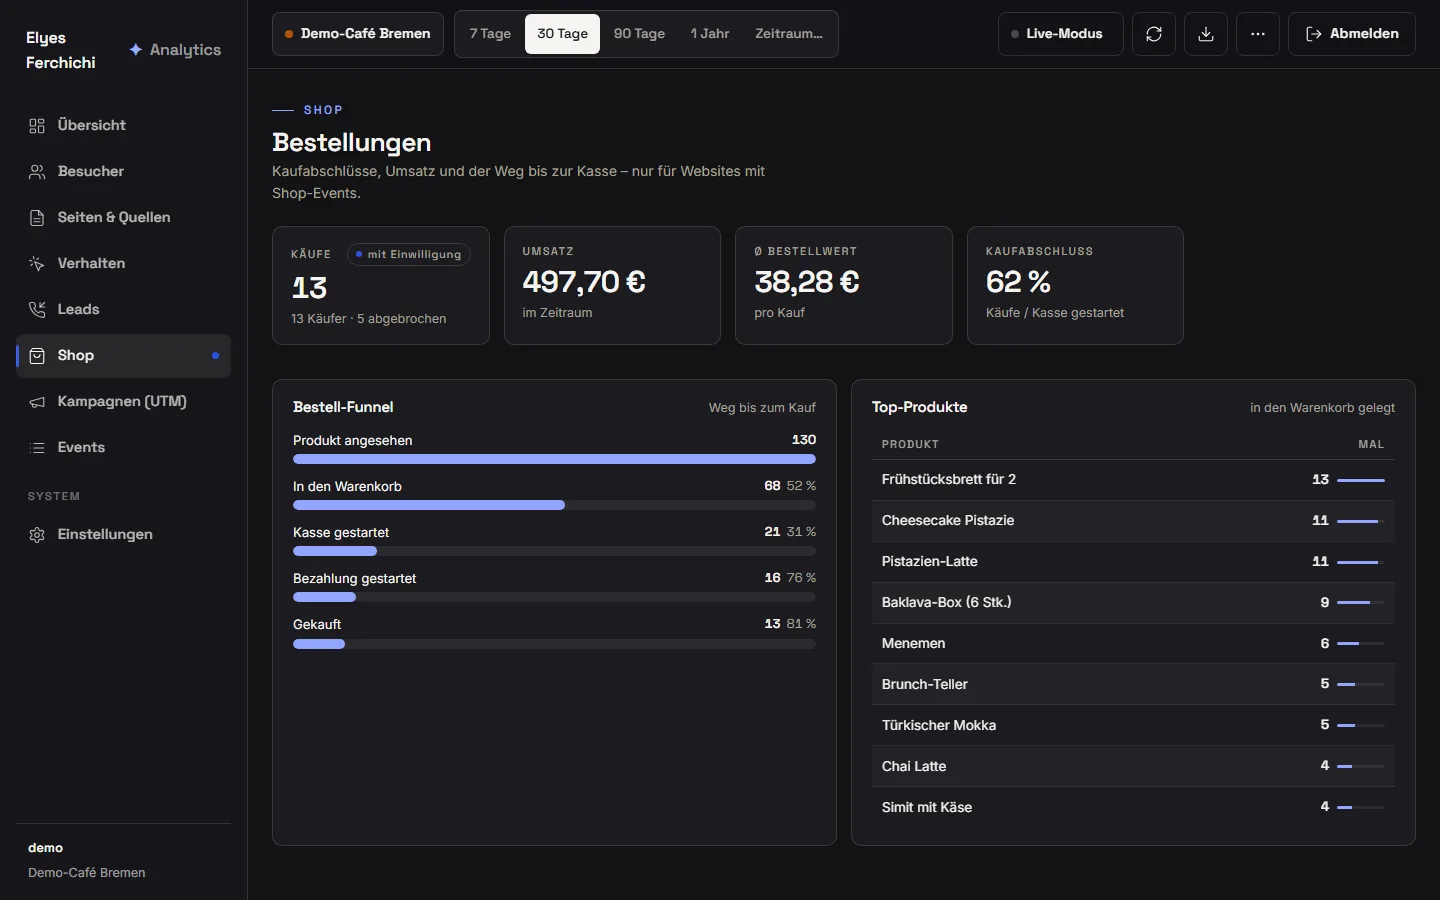Click the Elyes Ferchichi brand name

61,50
